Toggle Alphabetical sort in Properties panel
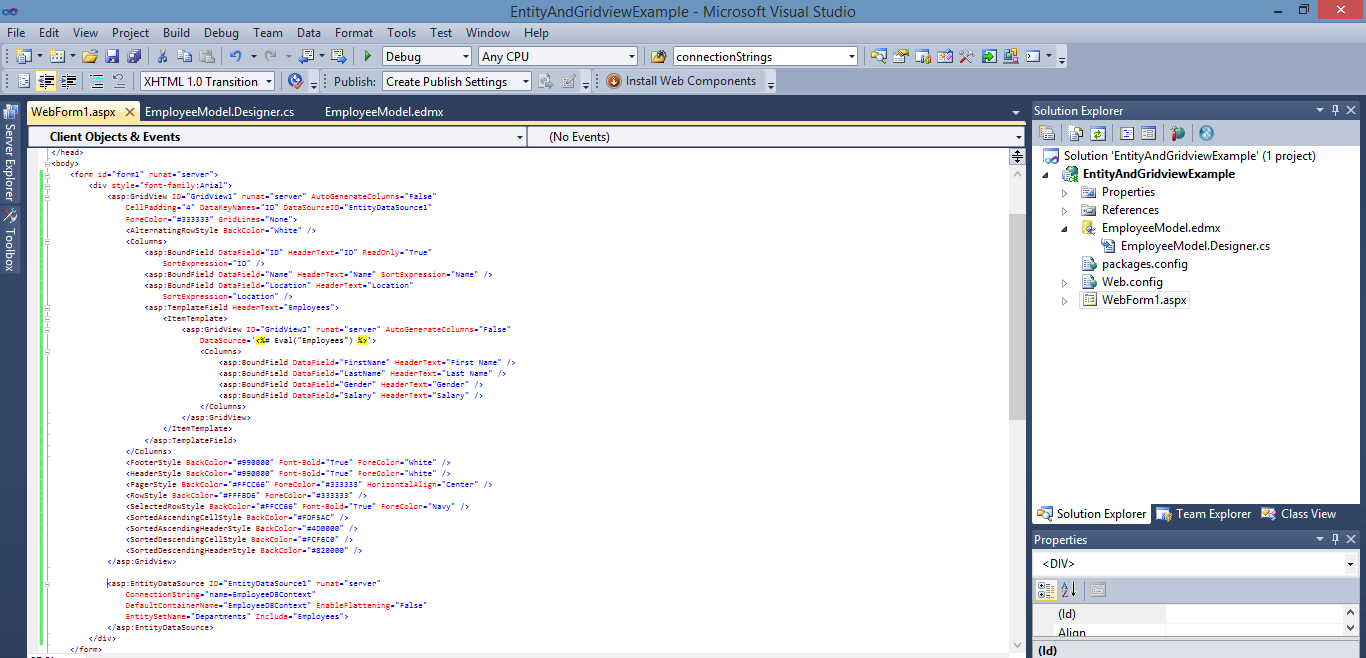The width and height of the screenshot is (1366, 658). pyautogui.click(x=1067, y=590)
